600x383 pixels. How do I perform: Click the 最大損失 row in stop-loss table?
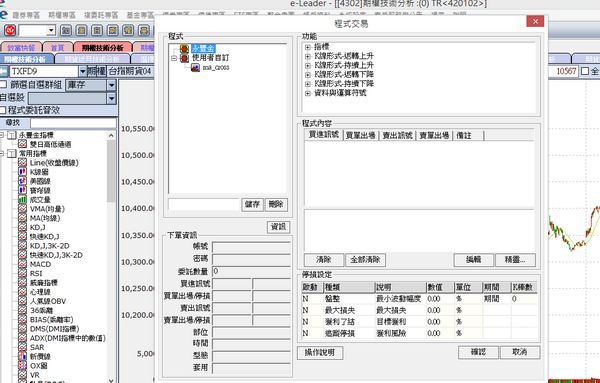pos(420,310)
